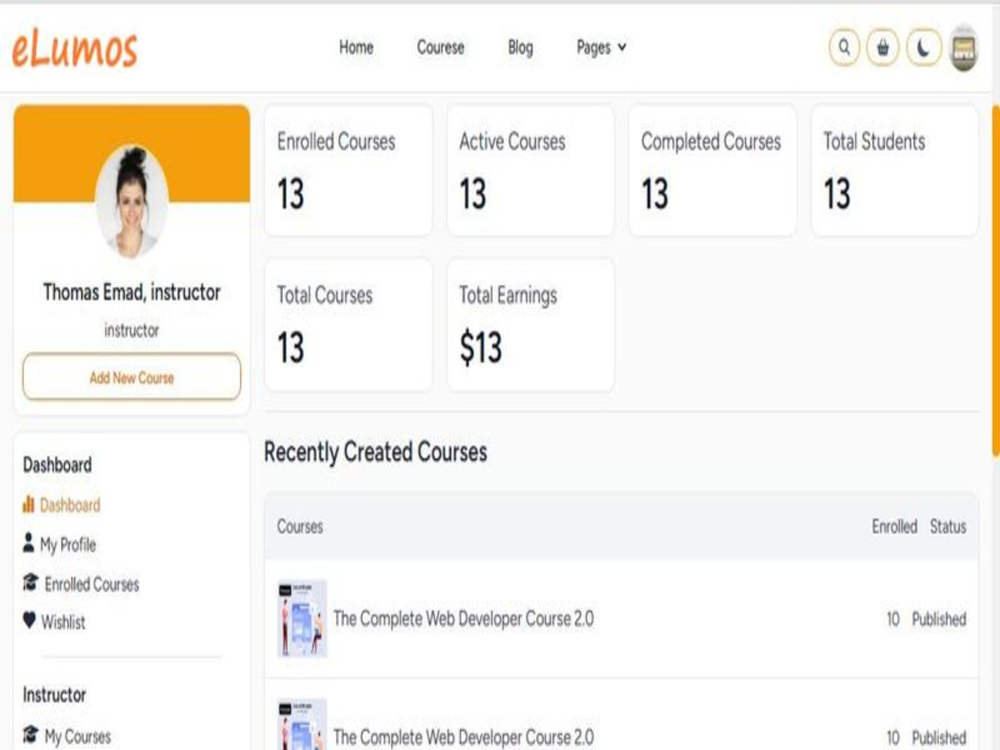Click first Web Developer Course thumbnail
Screen dimensions: 1000x750
(x=302, y=618)
